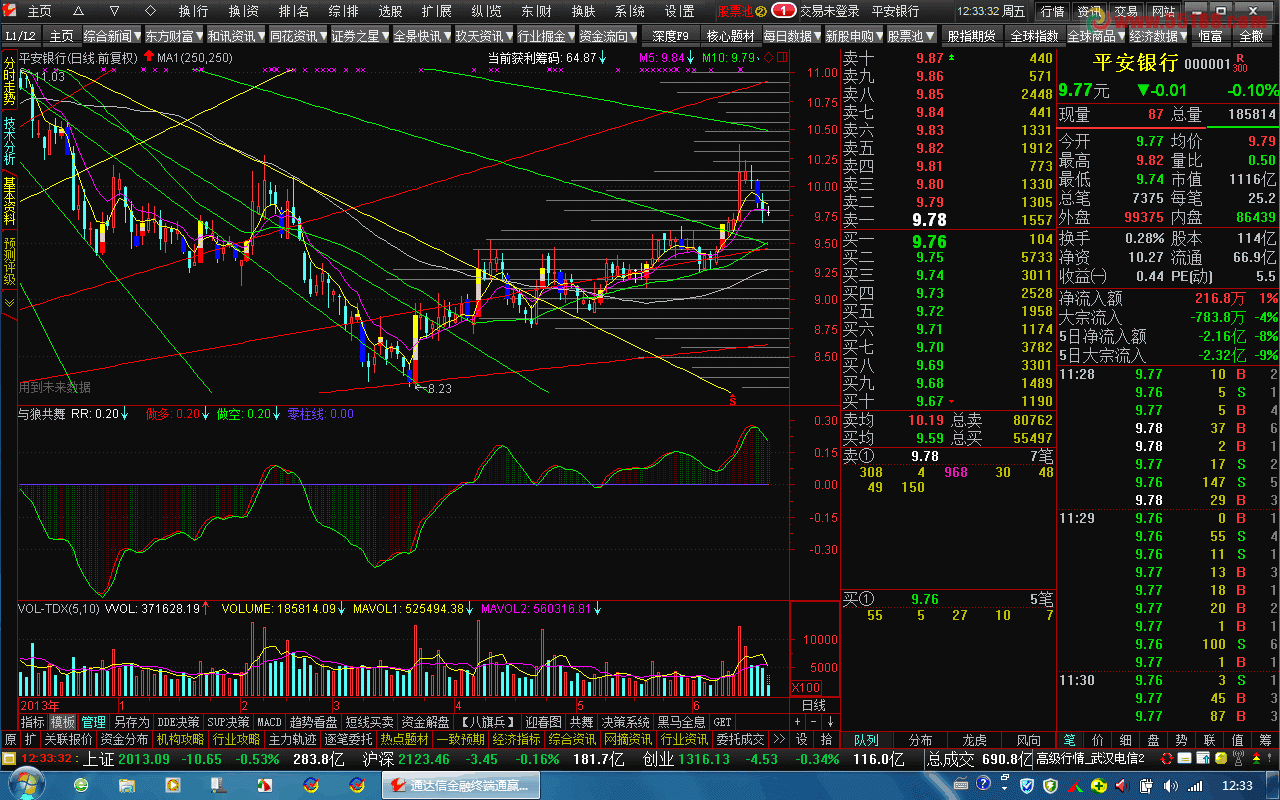Open the 东方财富 dropdown
The height and width of the screenshot is (800, 1280).
pyautogui.click(x=174, y=36)
